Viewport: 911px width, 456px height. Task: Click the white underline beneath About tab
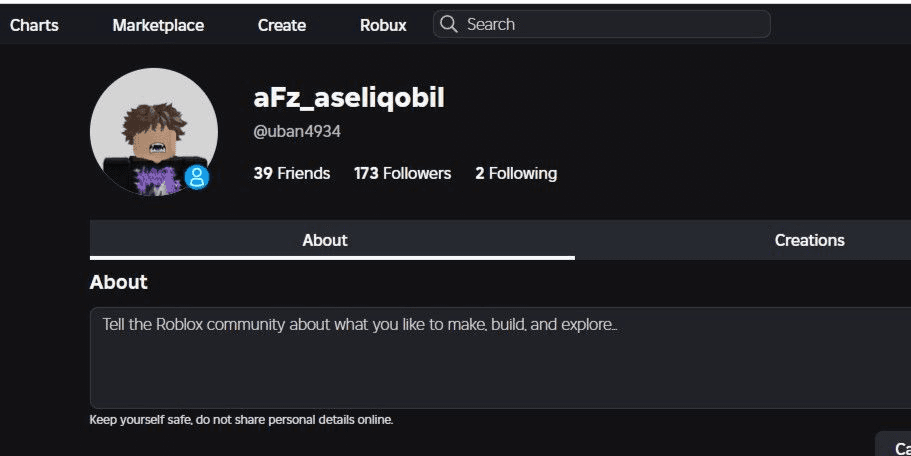332,257
